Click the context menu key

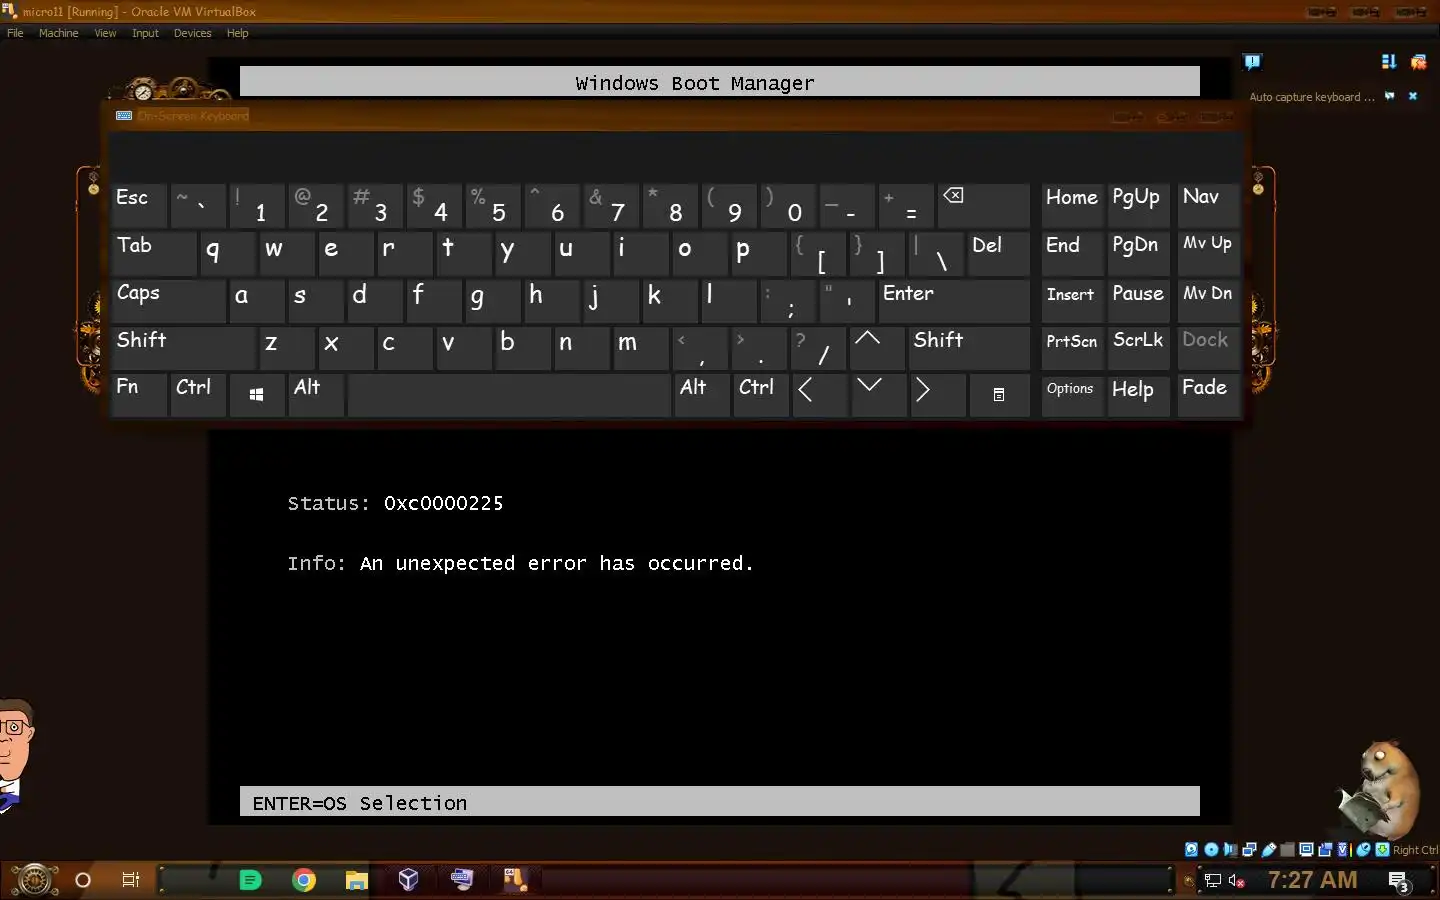pyautogui.click(x=998, y=395)
